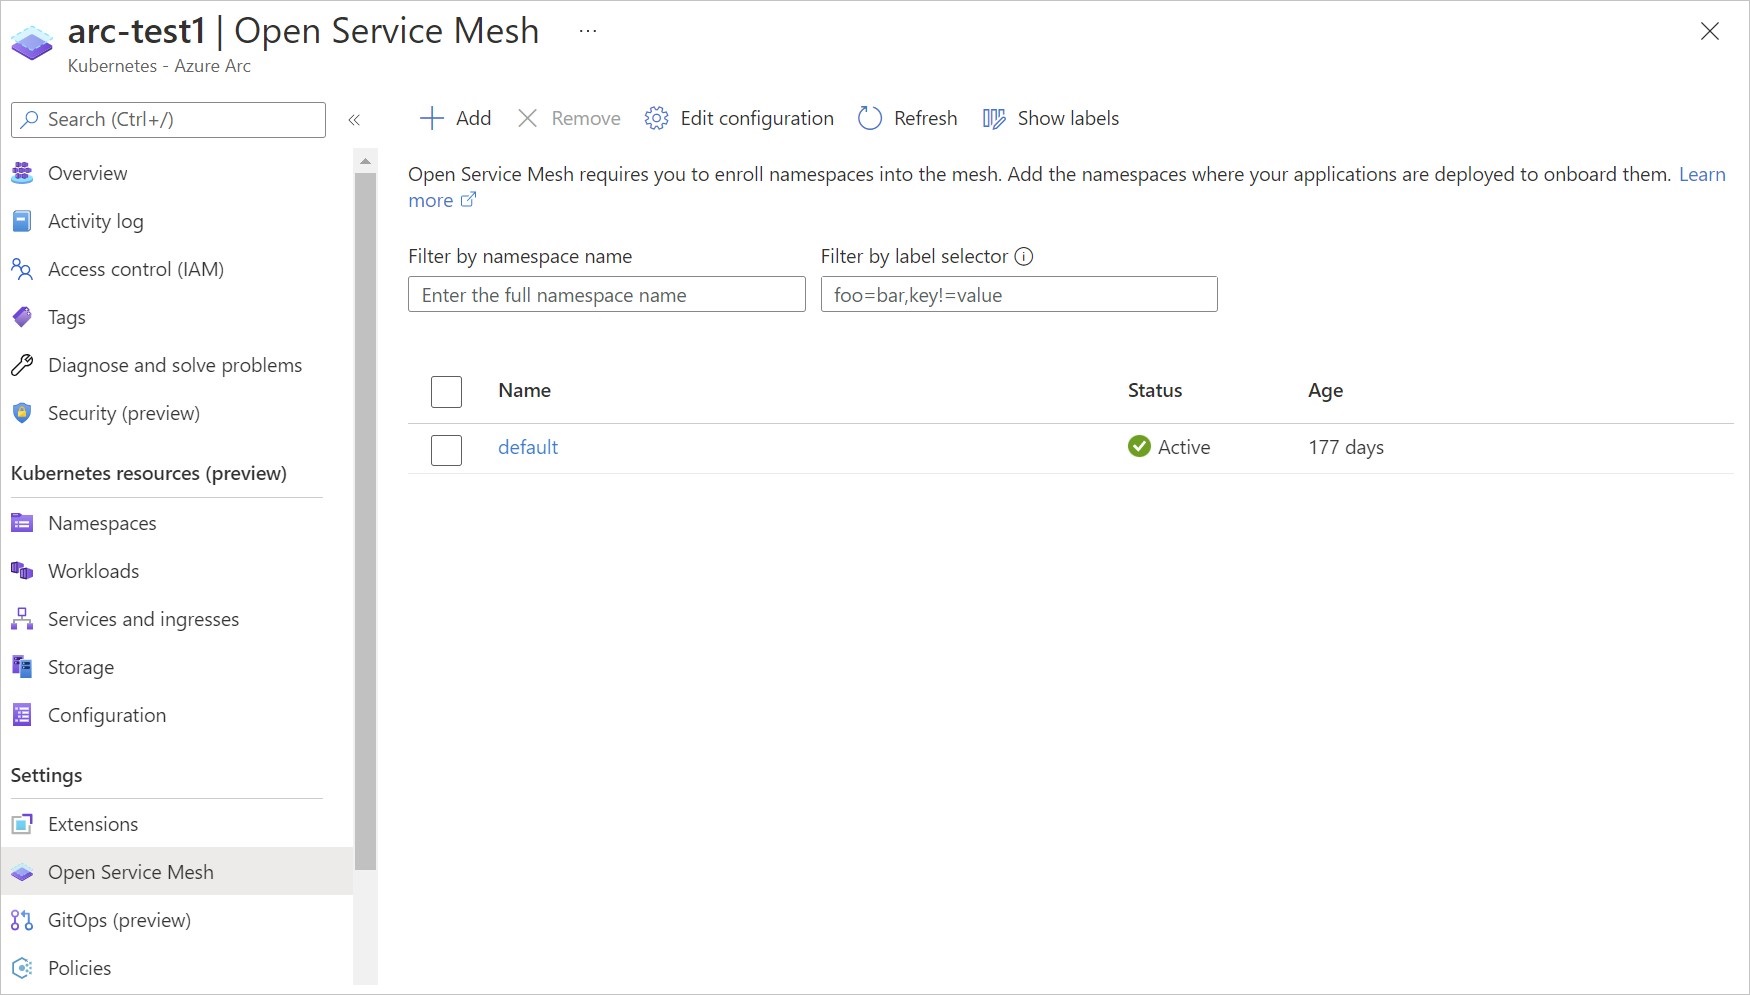Click the sidebar vertical scrollbar thumb
This screenshot has height=995, width=1750.
(365, 520)
